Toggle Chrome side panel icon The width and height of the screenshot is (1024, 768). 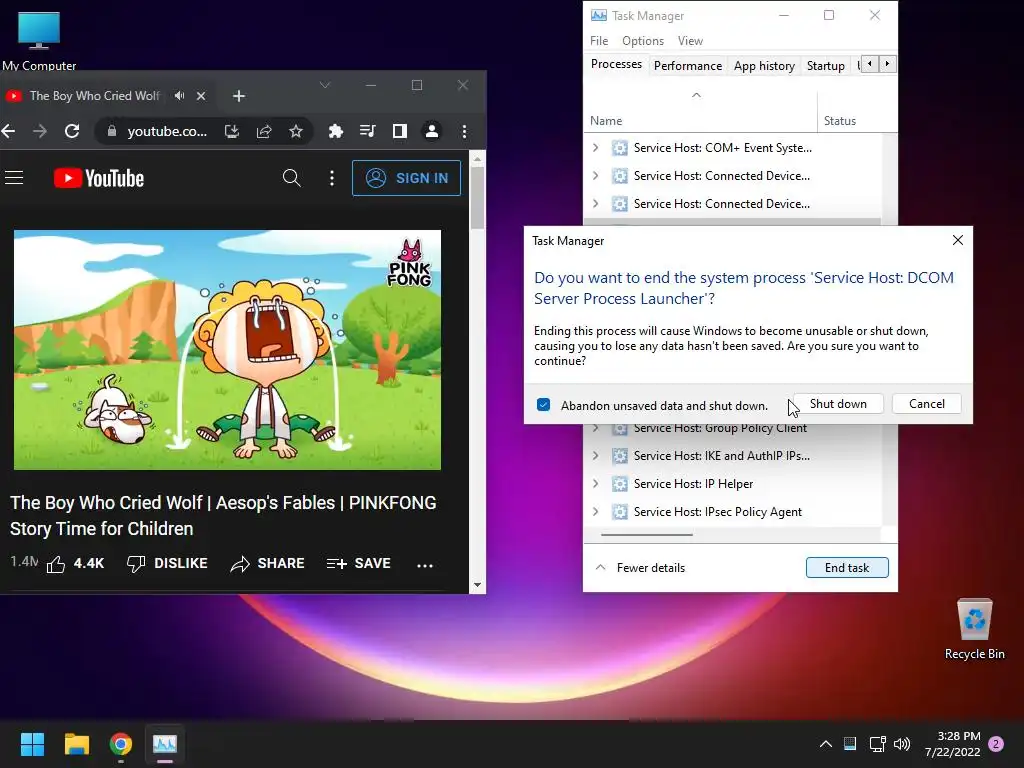pyautogui.click(x=400, y=131)
